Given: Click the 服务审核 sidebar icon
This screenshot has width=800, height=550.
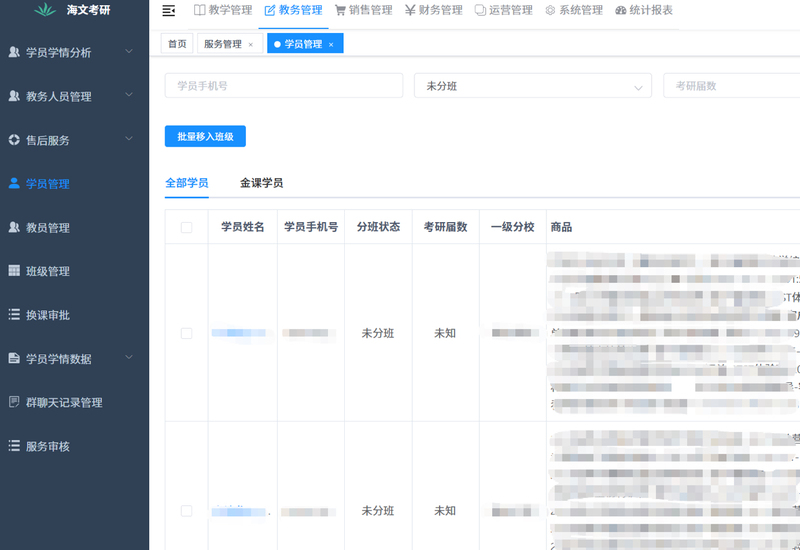Looking at the screenshot, I should 14,446.
